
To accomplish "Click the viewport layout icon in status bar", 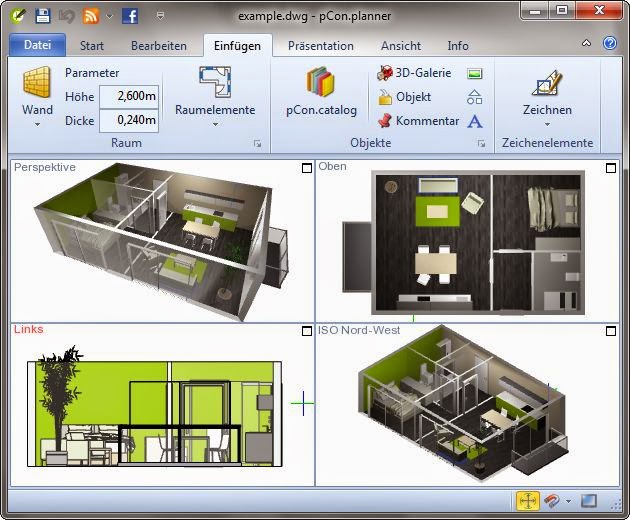I will point(589,501).
